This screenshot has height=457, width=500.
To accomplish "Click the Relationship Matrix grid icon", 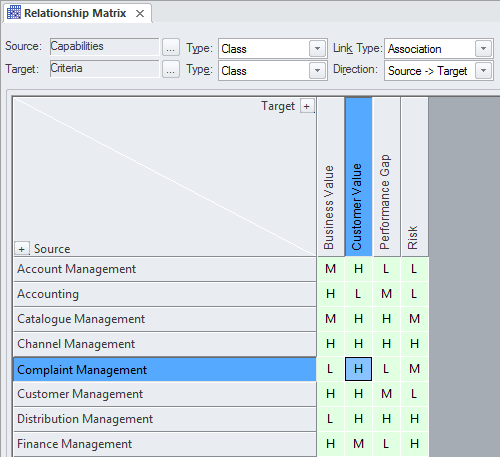I will (14, 13).
